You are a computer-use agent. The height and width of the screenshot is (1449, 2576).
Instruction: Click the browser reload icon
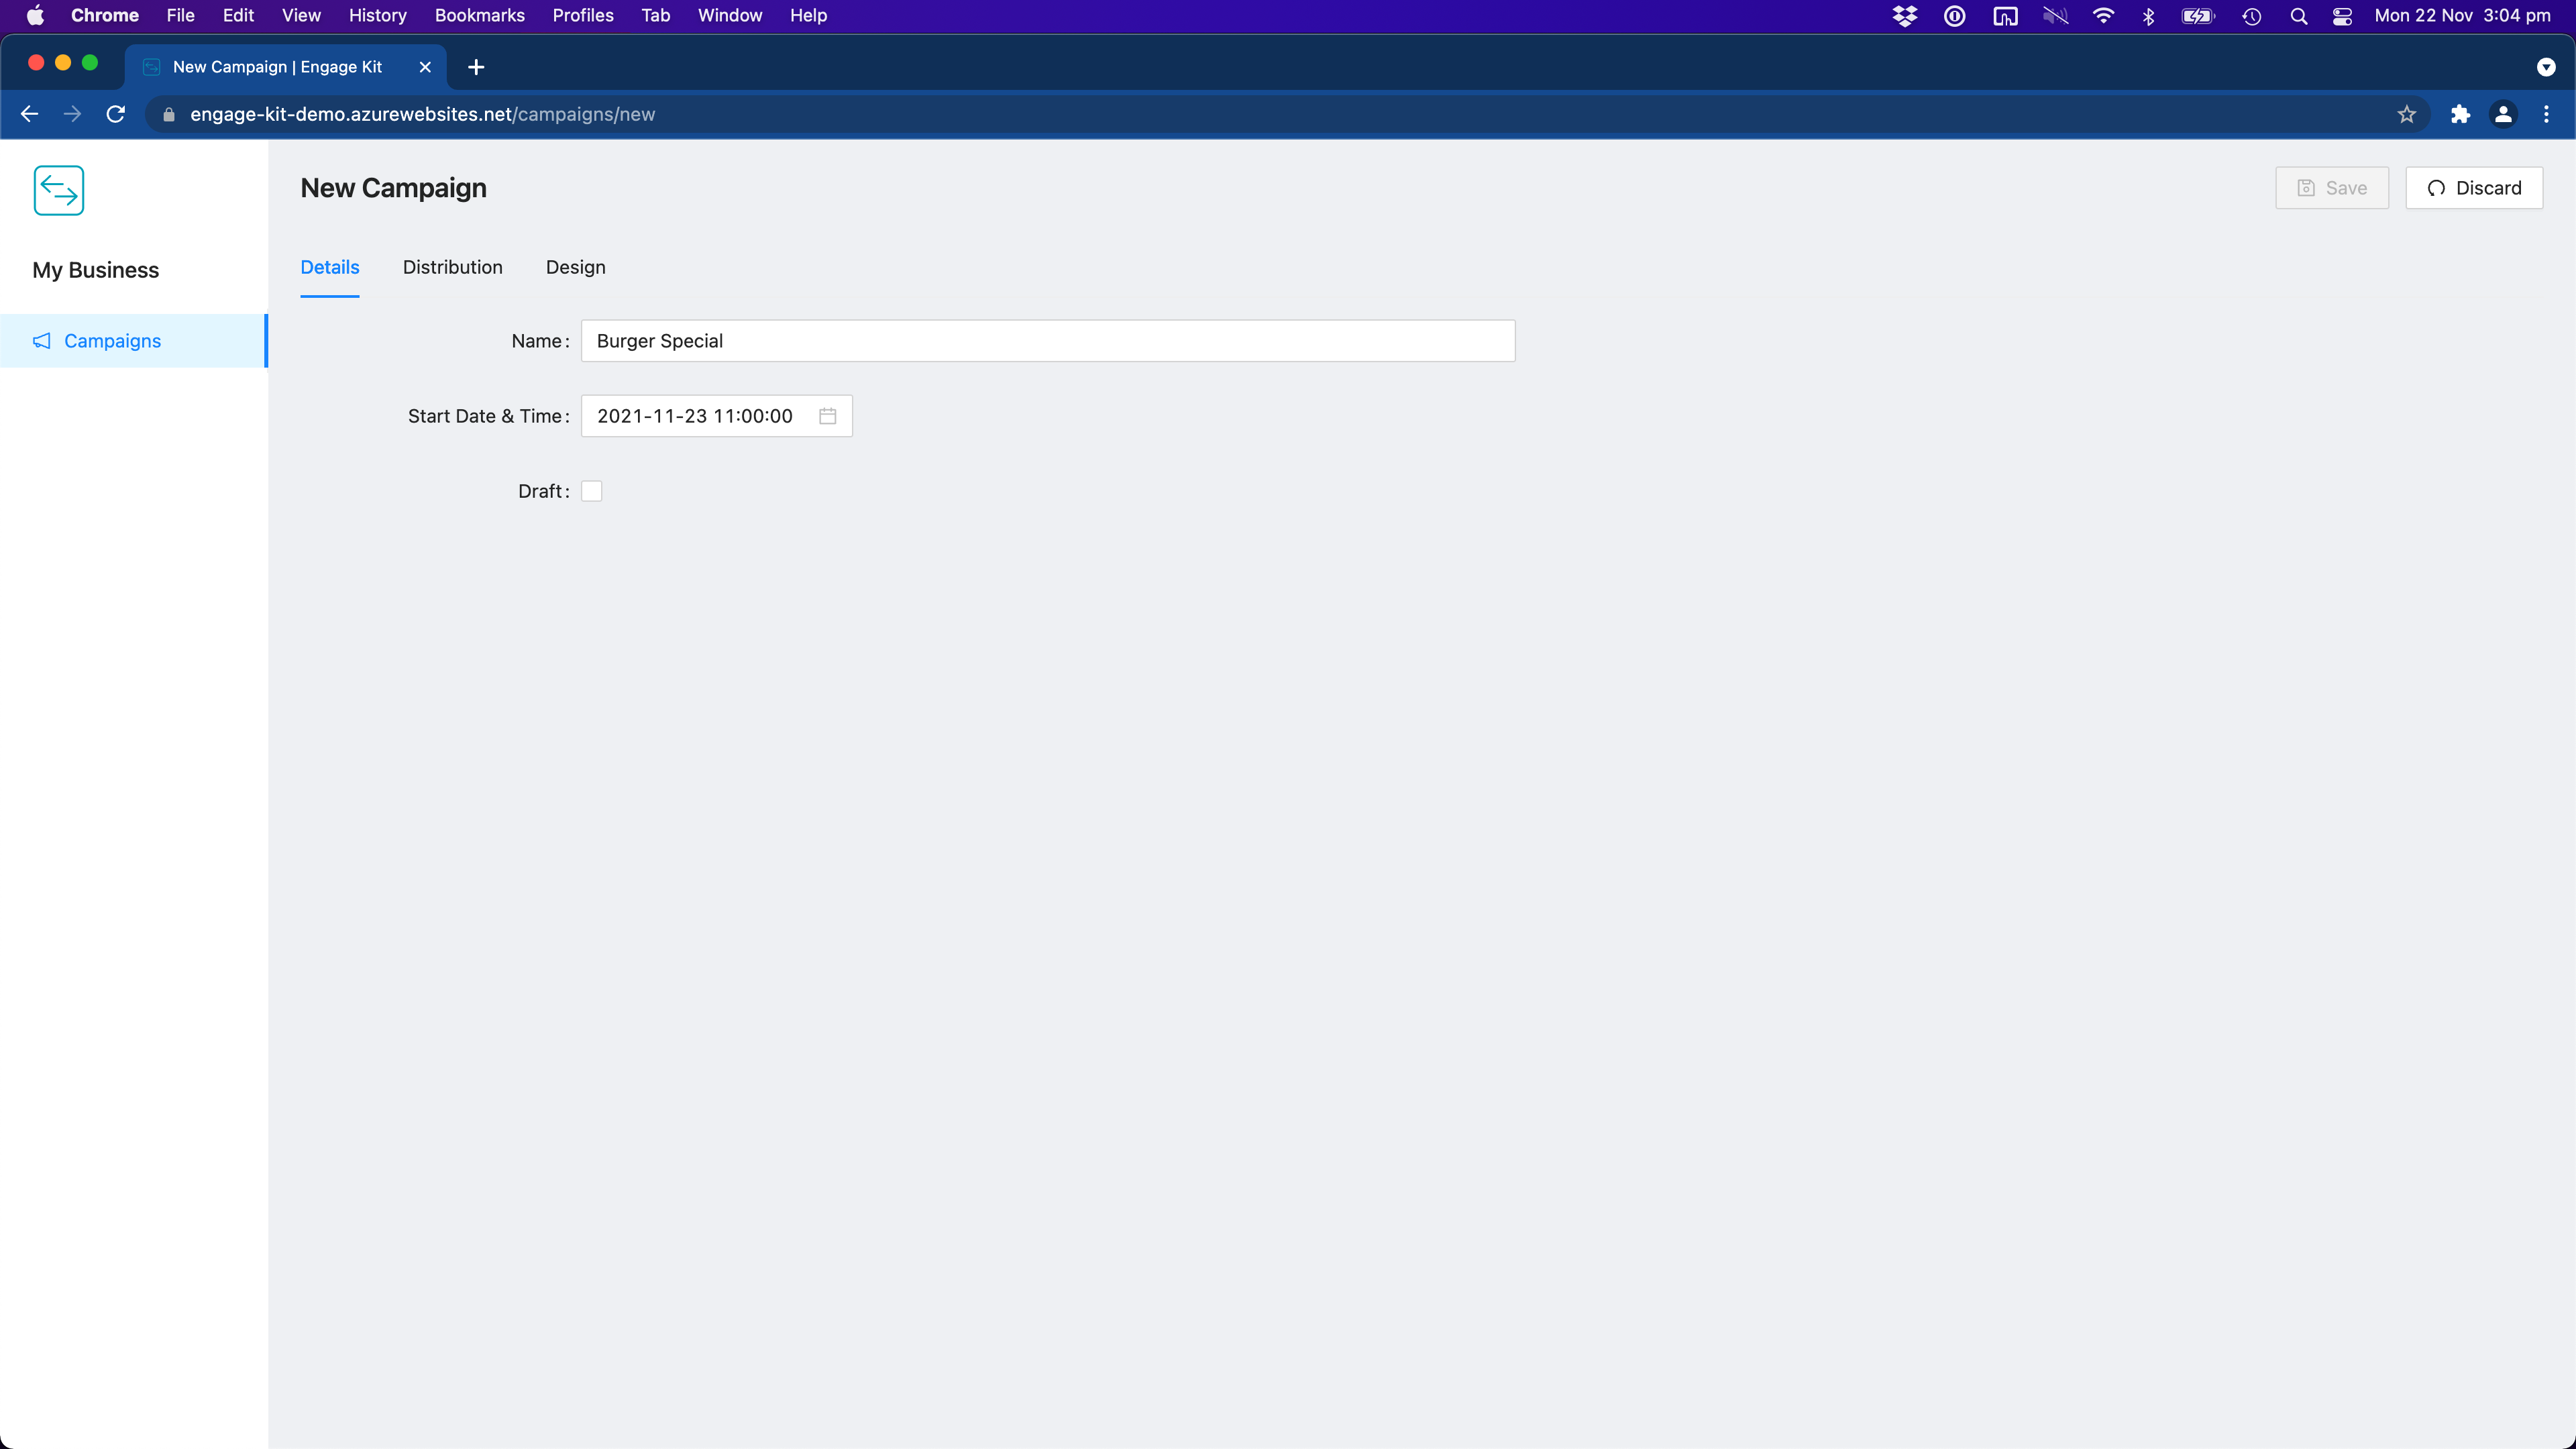click(x=116, y=114)
